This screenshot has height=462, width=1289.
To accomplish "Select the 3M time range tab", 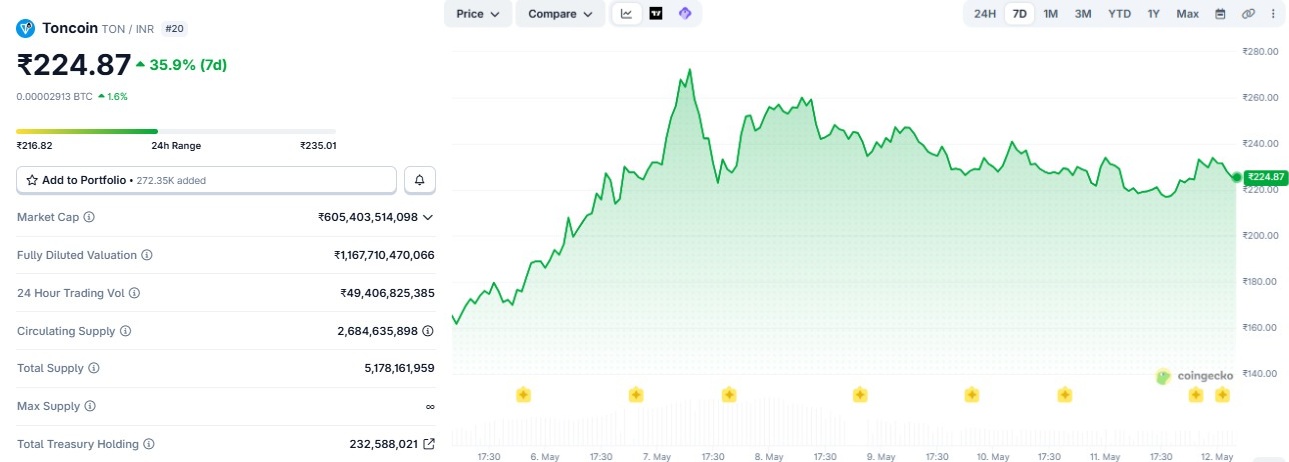I will (1083, 14).
